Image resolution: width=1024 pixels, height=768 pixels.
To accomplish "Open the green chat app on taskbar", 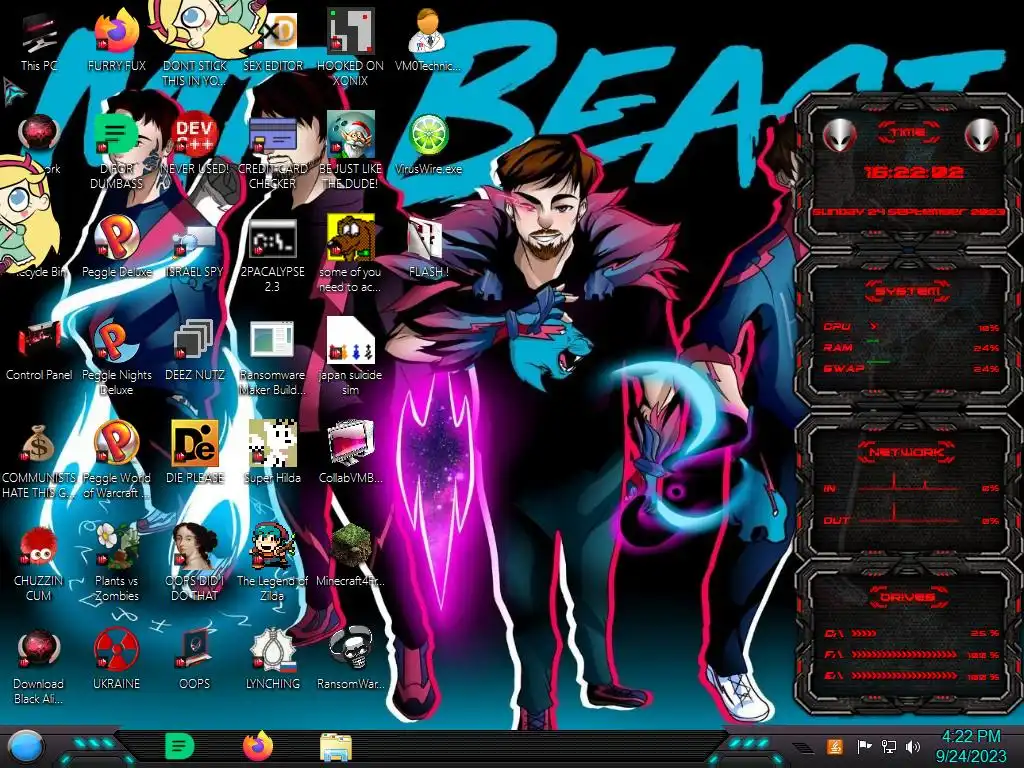I will 180,746.
